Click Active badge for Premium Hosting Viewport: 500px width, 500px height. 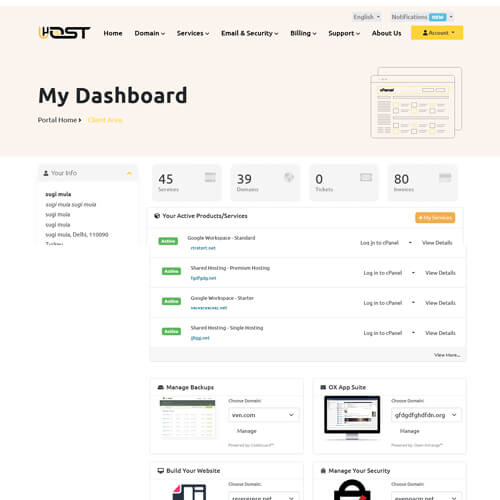coord(171,271)
